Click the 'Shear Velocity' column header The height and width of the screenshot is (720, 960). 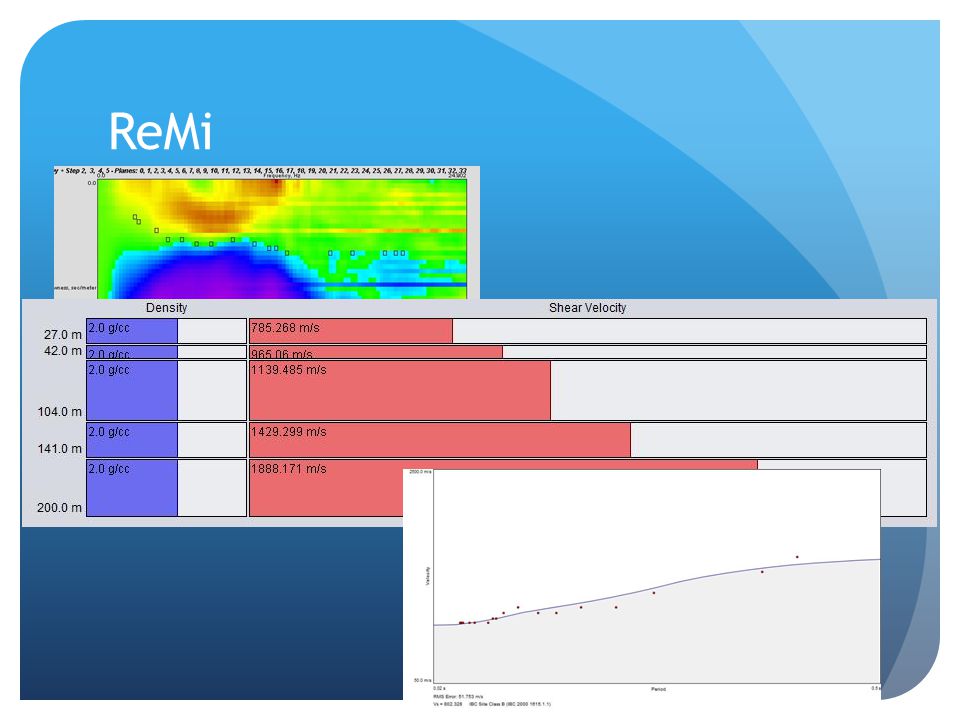tap(587, 308)
